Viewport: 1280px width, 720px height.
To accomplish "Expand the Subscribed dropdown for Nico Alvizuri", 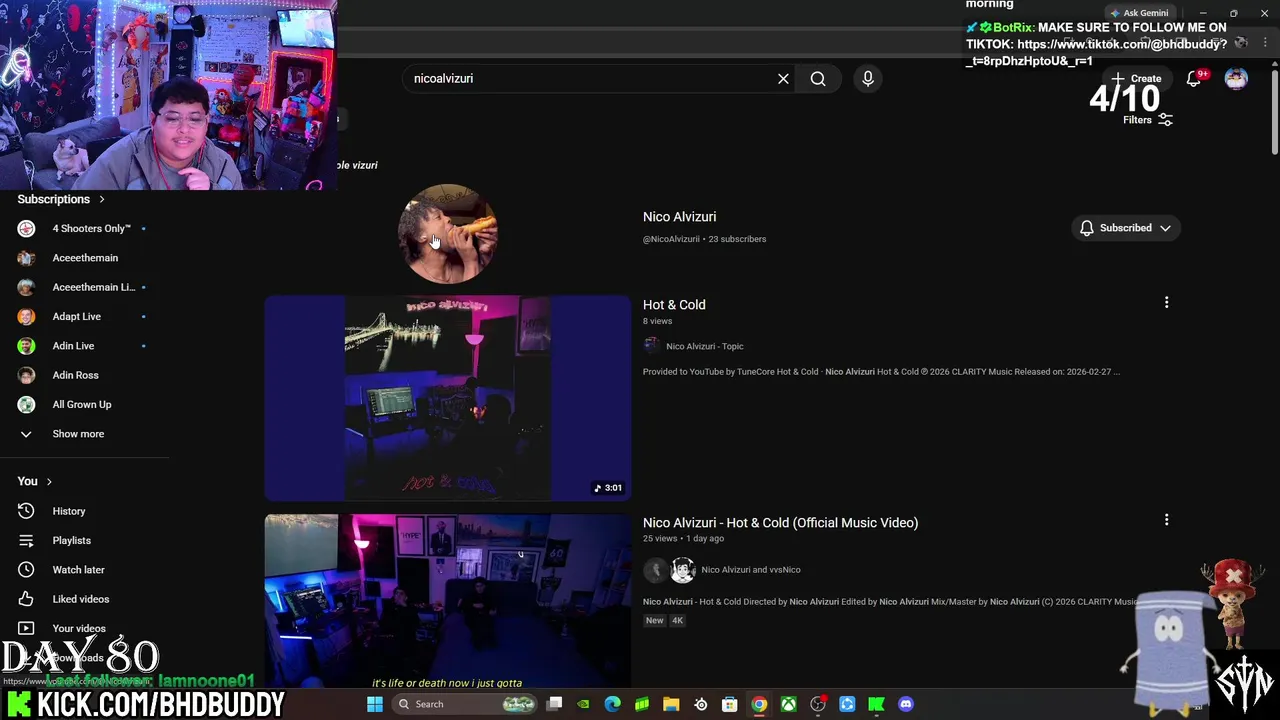I will (x=1126, y=228).
